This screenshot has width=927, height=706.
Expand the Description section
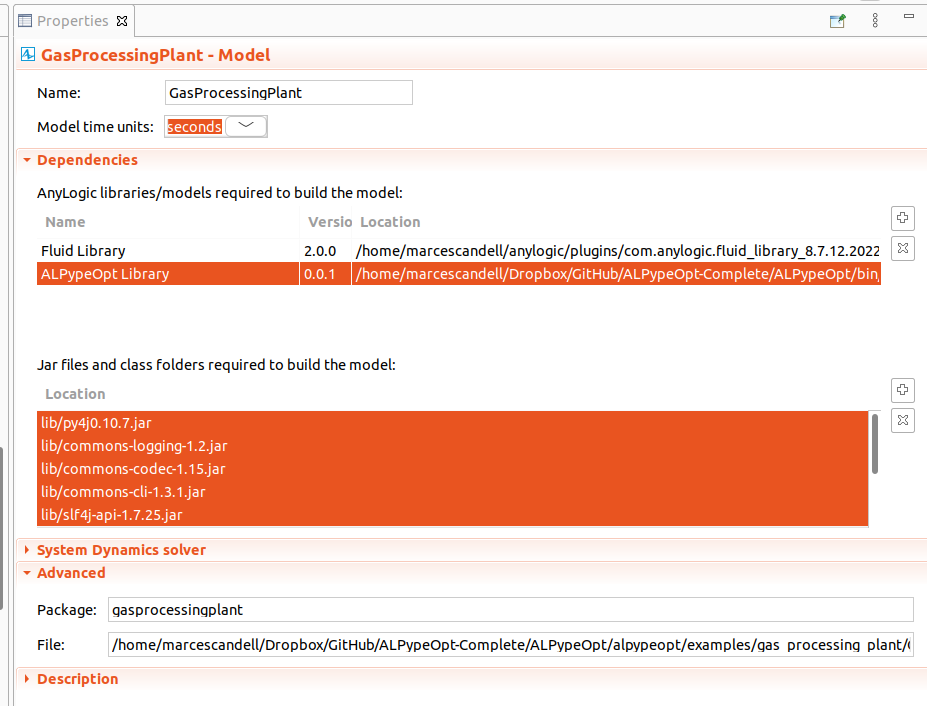point(27,679)
